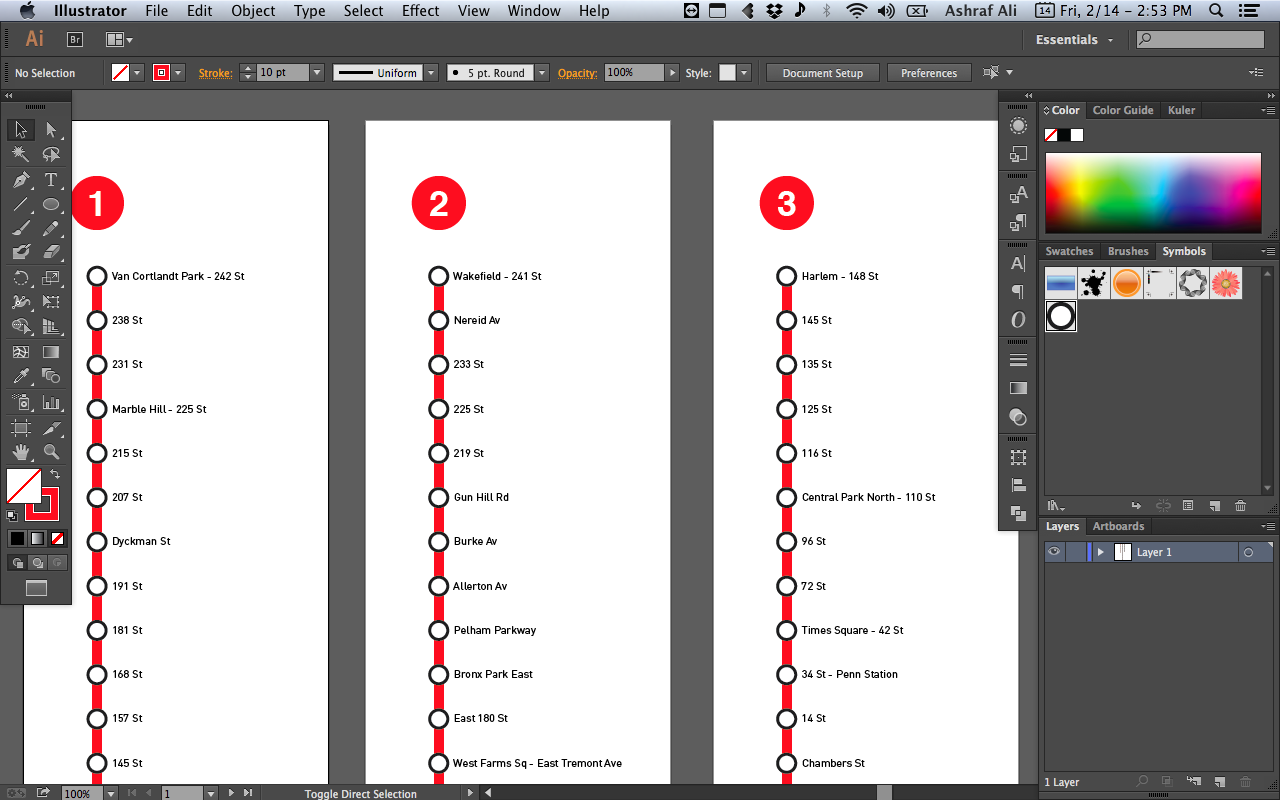The width and height of the screenshot is (1280, 800).
Task: Select the Eraser tool
Action: pos(51,252)
